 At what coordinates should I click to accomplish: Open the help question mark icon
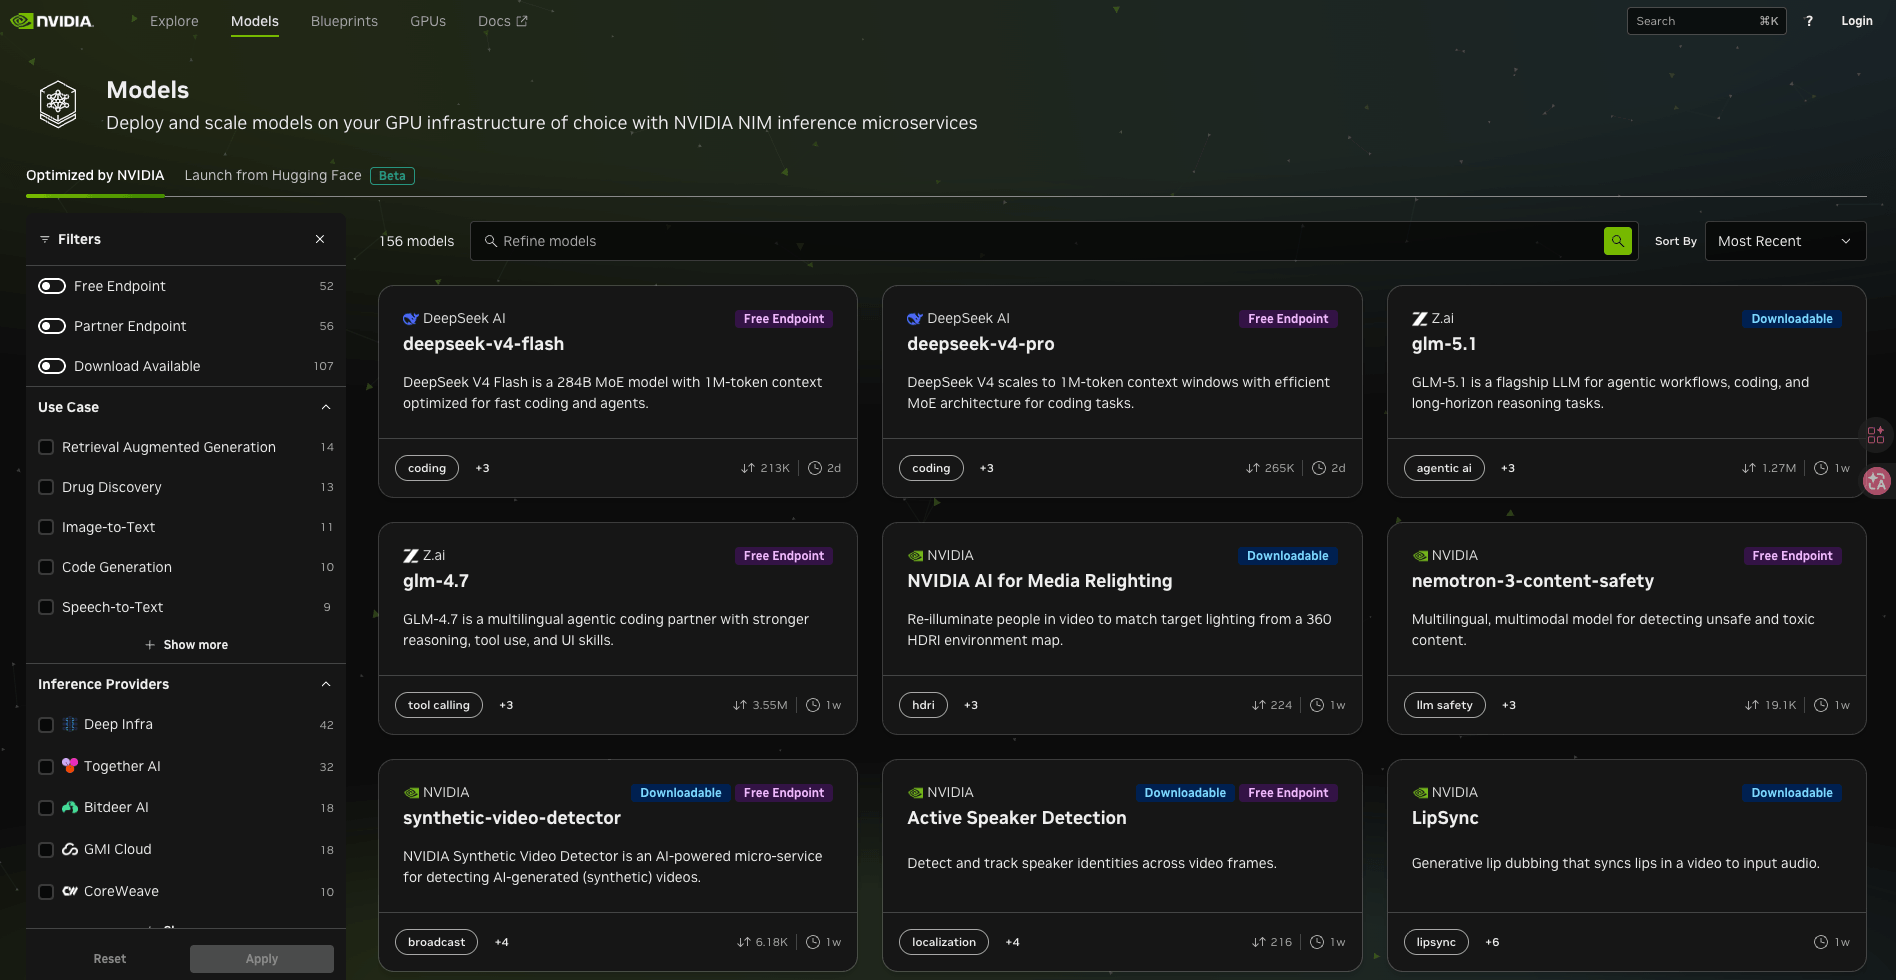tap(1808, 21)
